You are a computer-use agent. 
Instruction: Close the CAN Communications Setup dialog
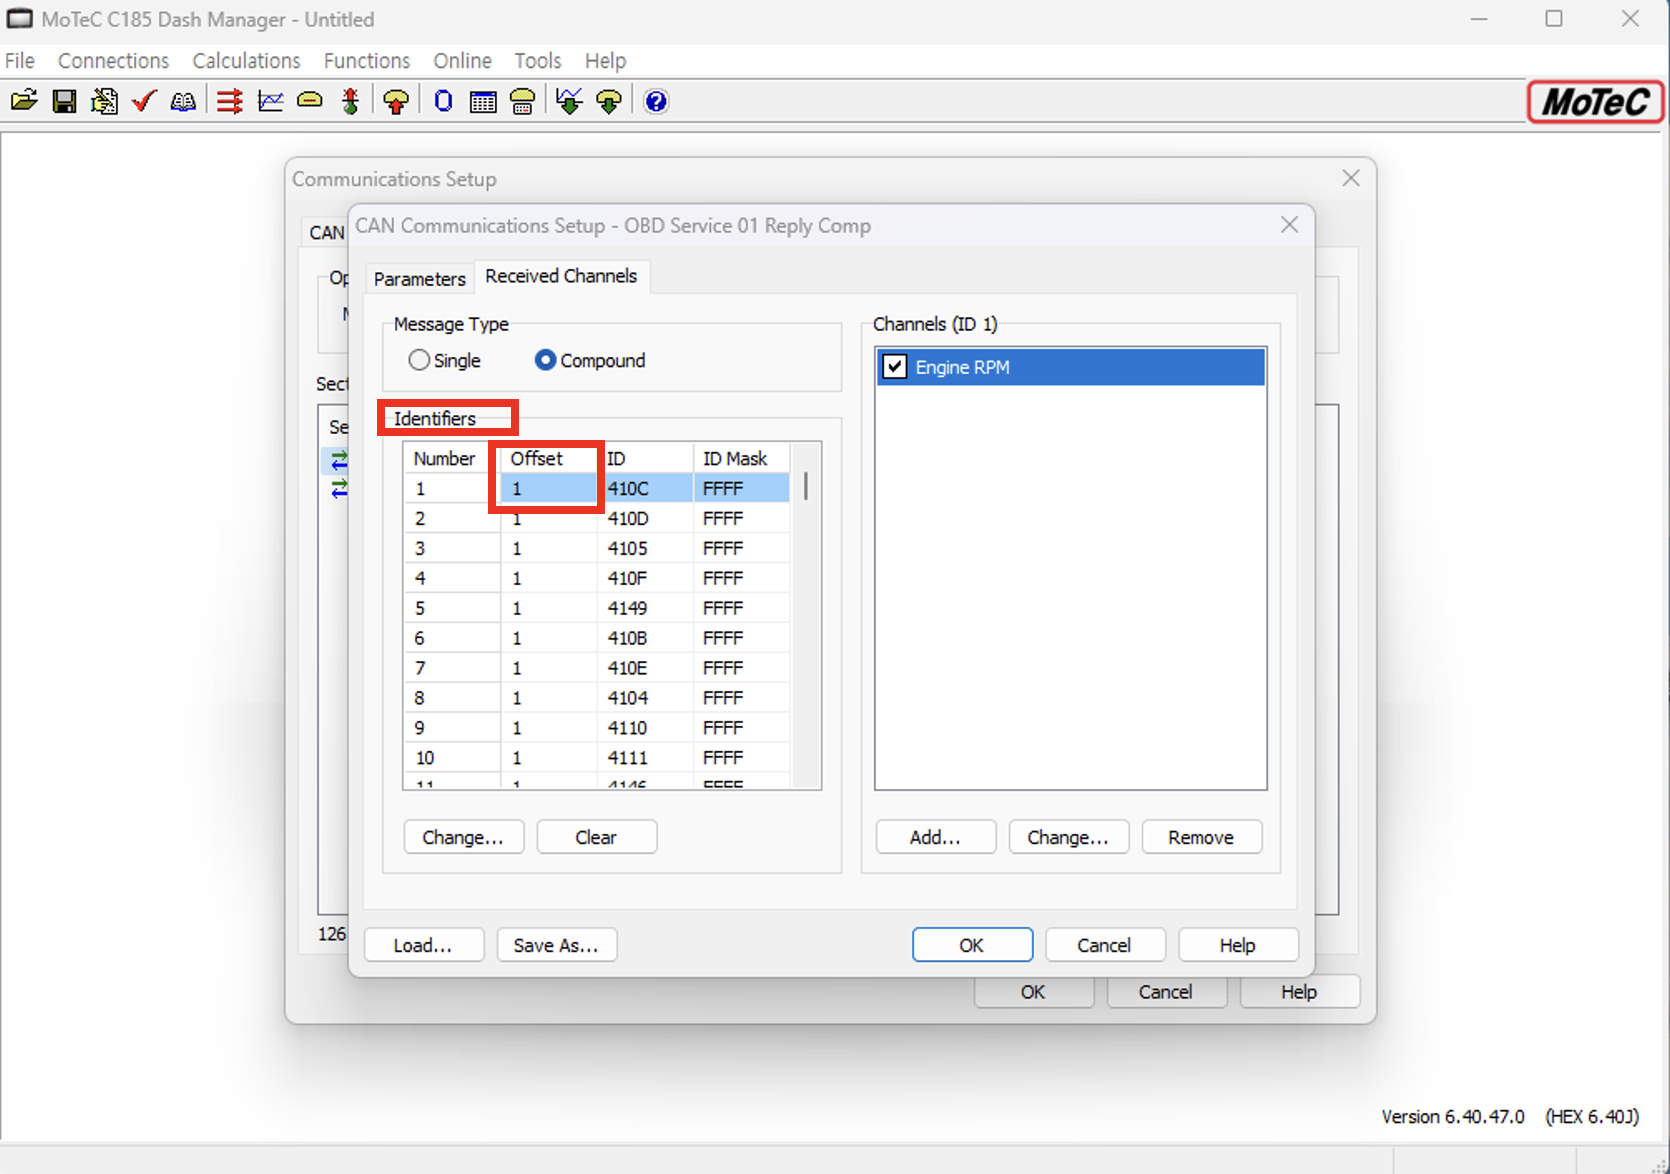pos(1290,225)
